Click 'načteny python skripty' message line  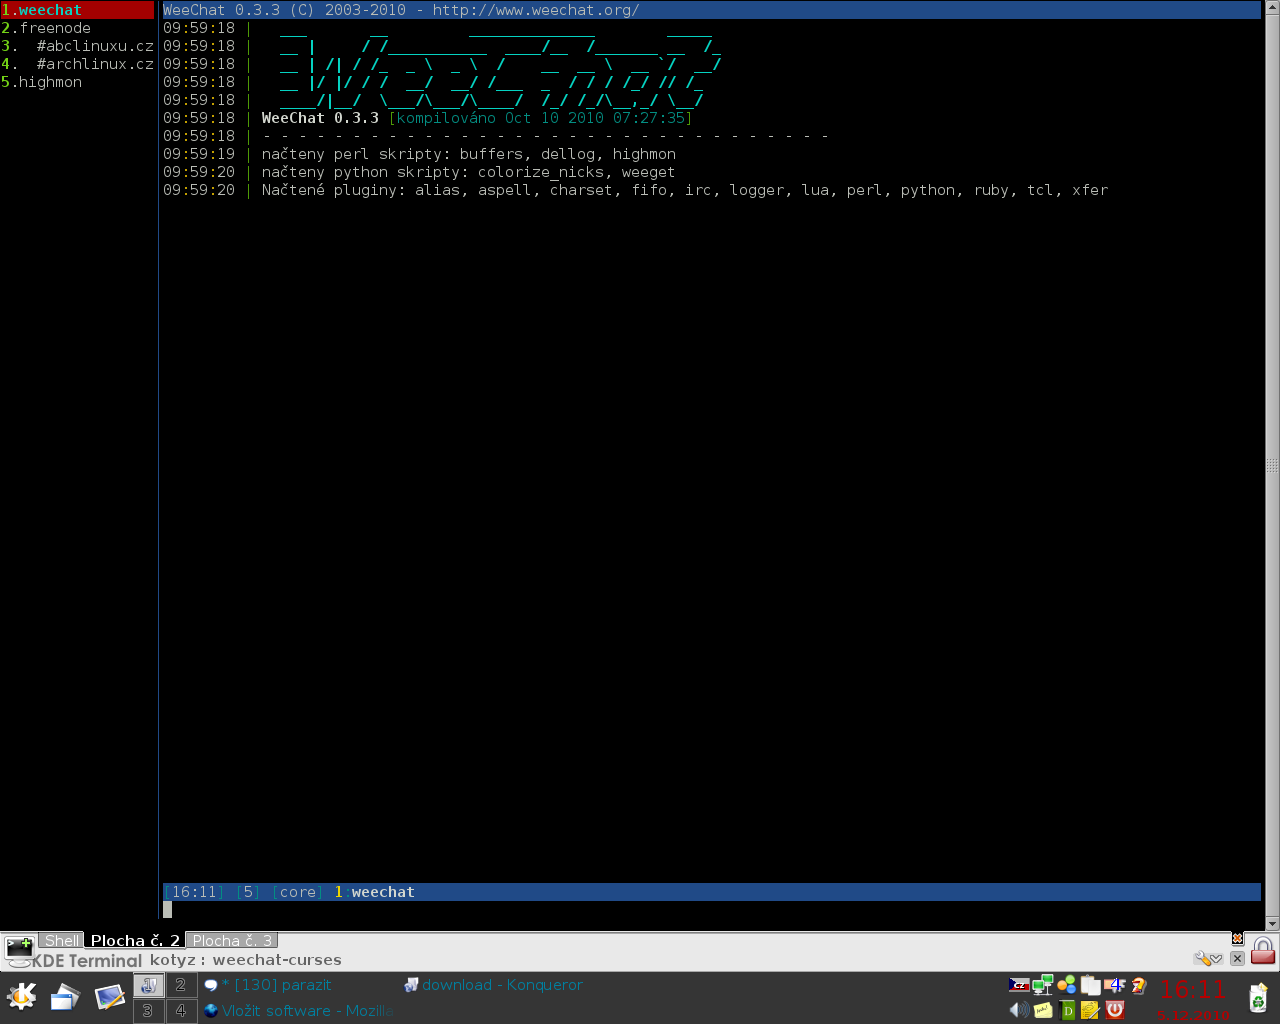[x=469, y=172]
